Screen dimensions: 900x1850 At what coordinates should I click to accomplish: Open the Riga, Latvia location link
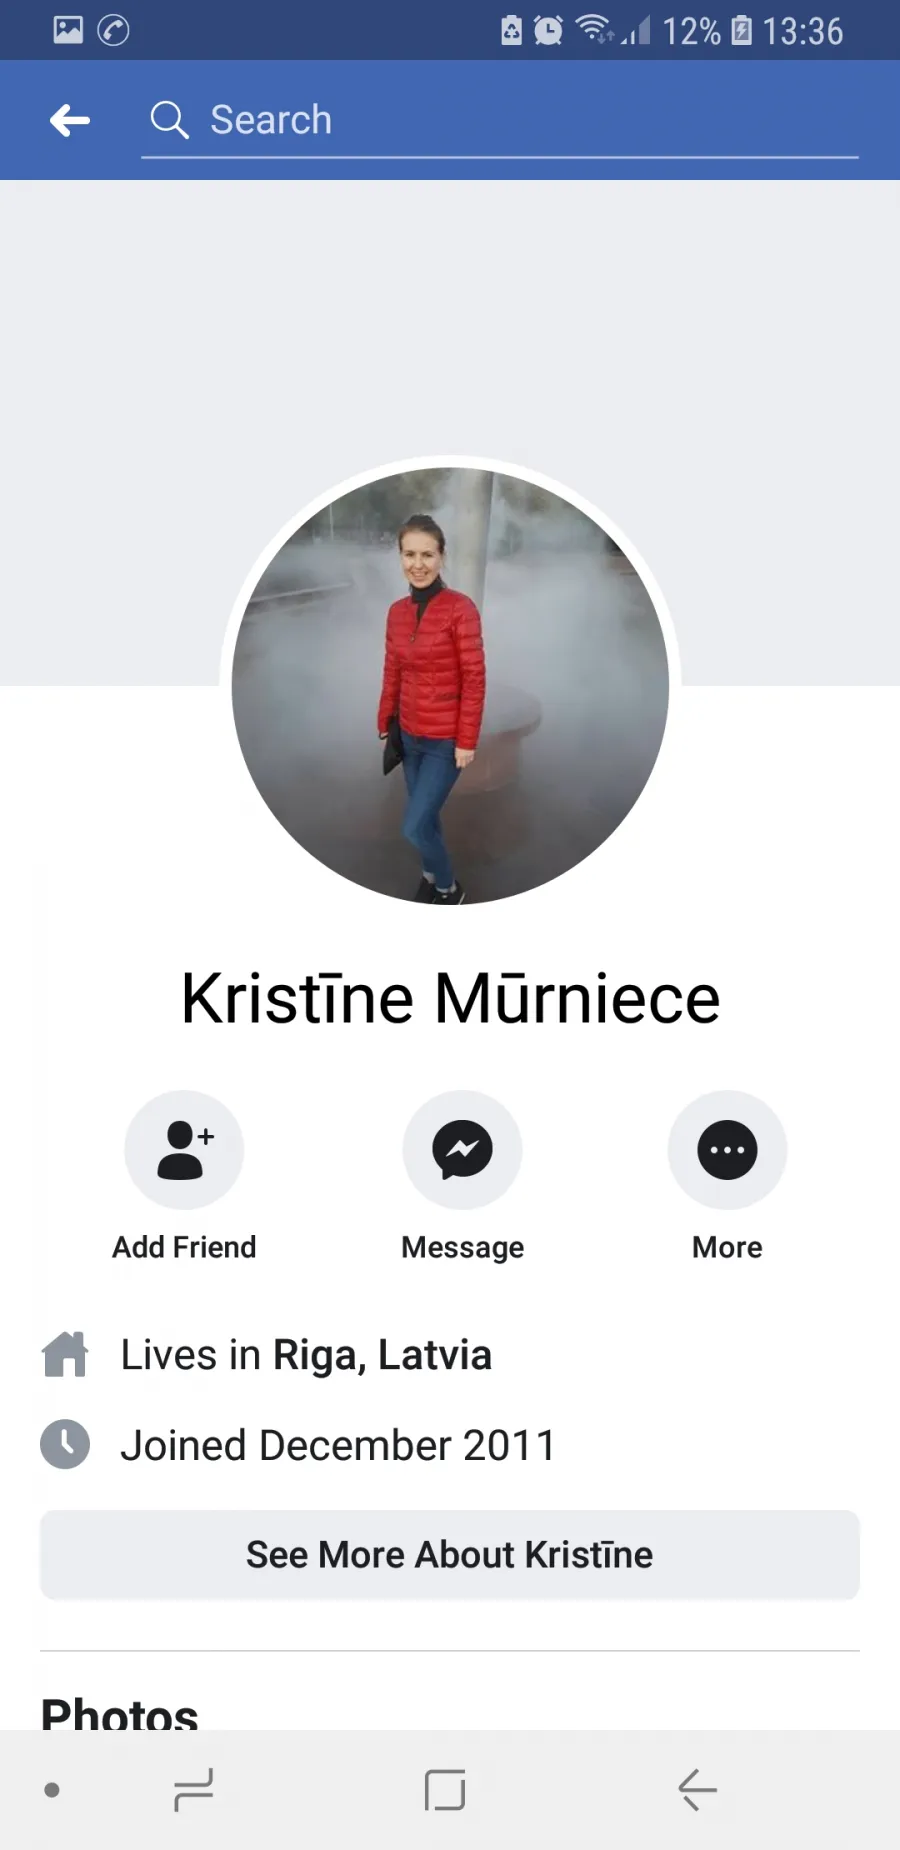click(x=382, y=1356)
